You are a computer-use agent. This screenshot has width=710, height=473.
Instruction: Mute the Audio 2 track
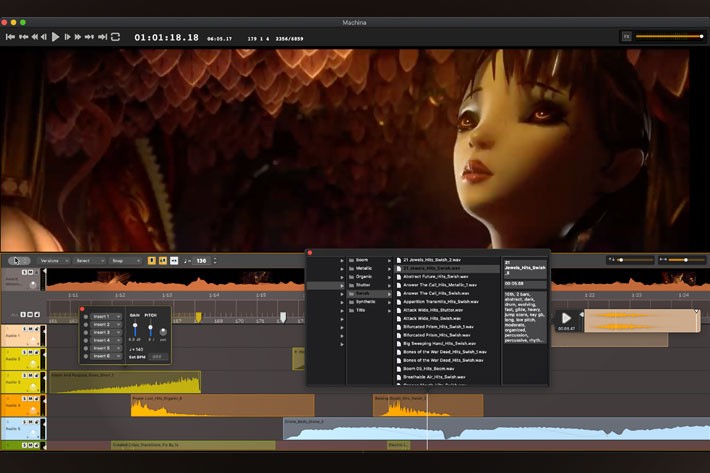[31, 352]
